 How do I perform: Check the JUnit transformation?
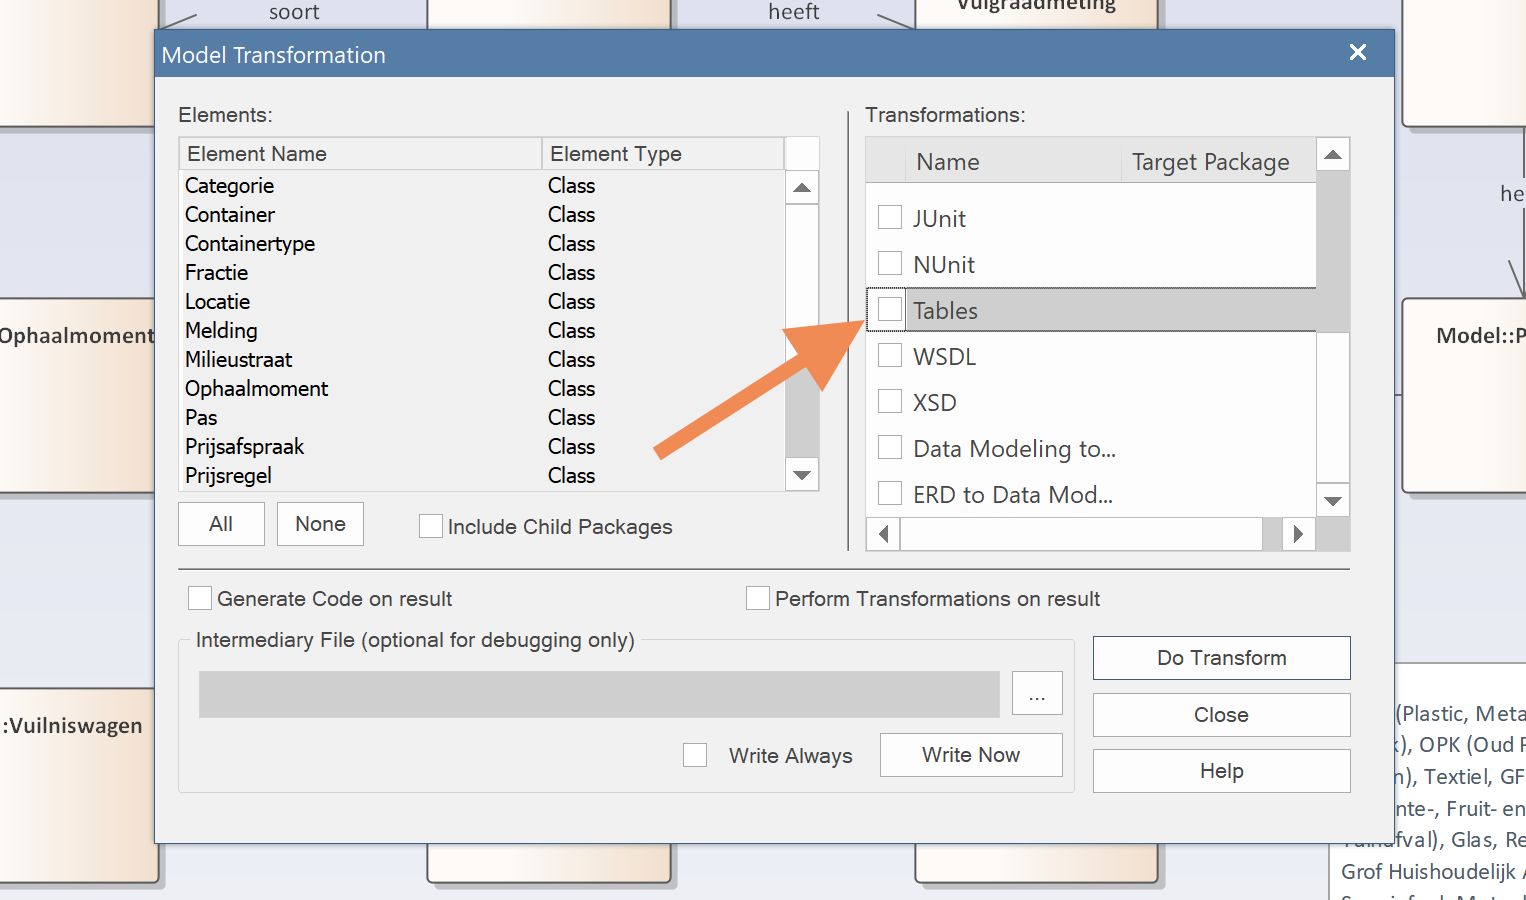tap(890, 218)
